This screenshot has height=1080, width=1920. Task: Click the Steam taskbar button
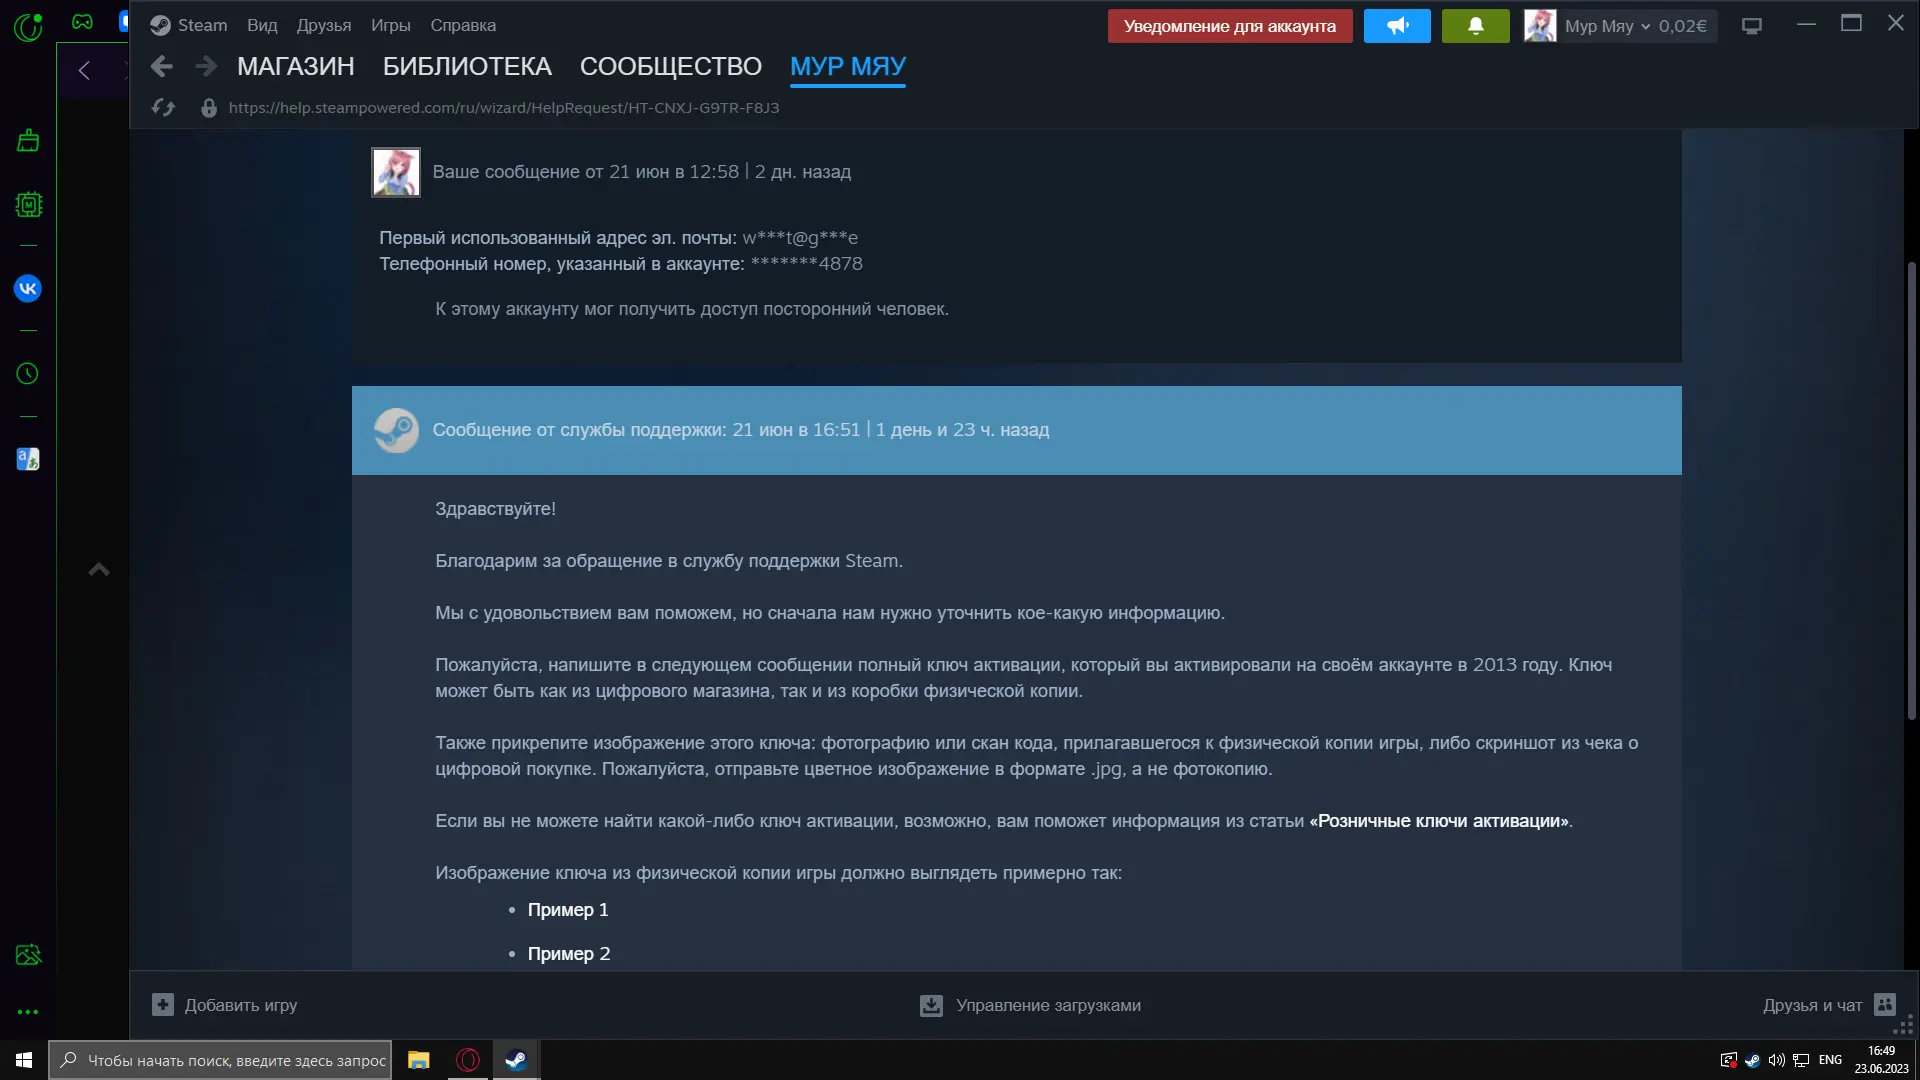point(516,1060)
